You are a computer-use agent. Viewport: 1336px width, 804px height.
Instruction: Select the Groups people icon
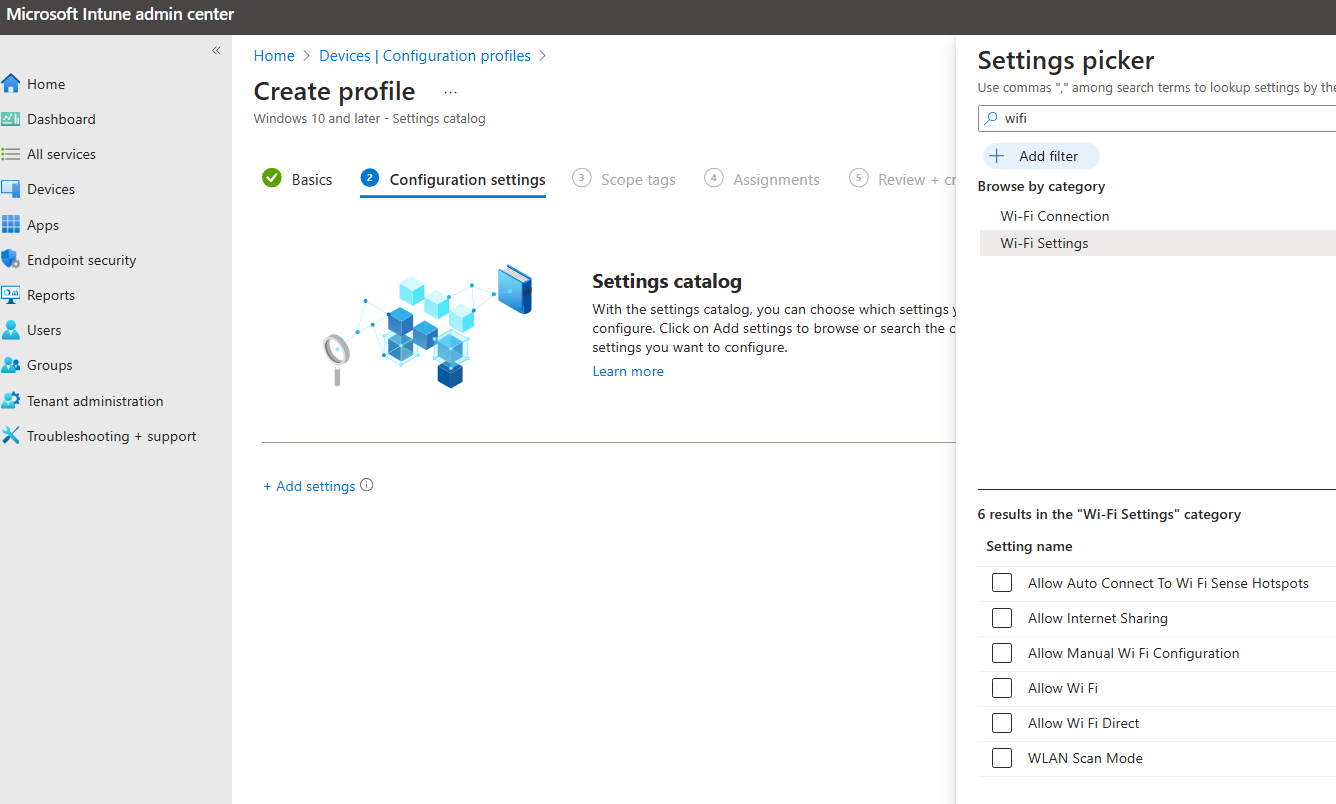(x=11, y=365)
